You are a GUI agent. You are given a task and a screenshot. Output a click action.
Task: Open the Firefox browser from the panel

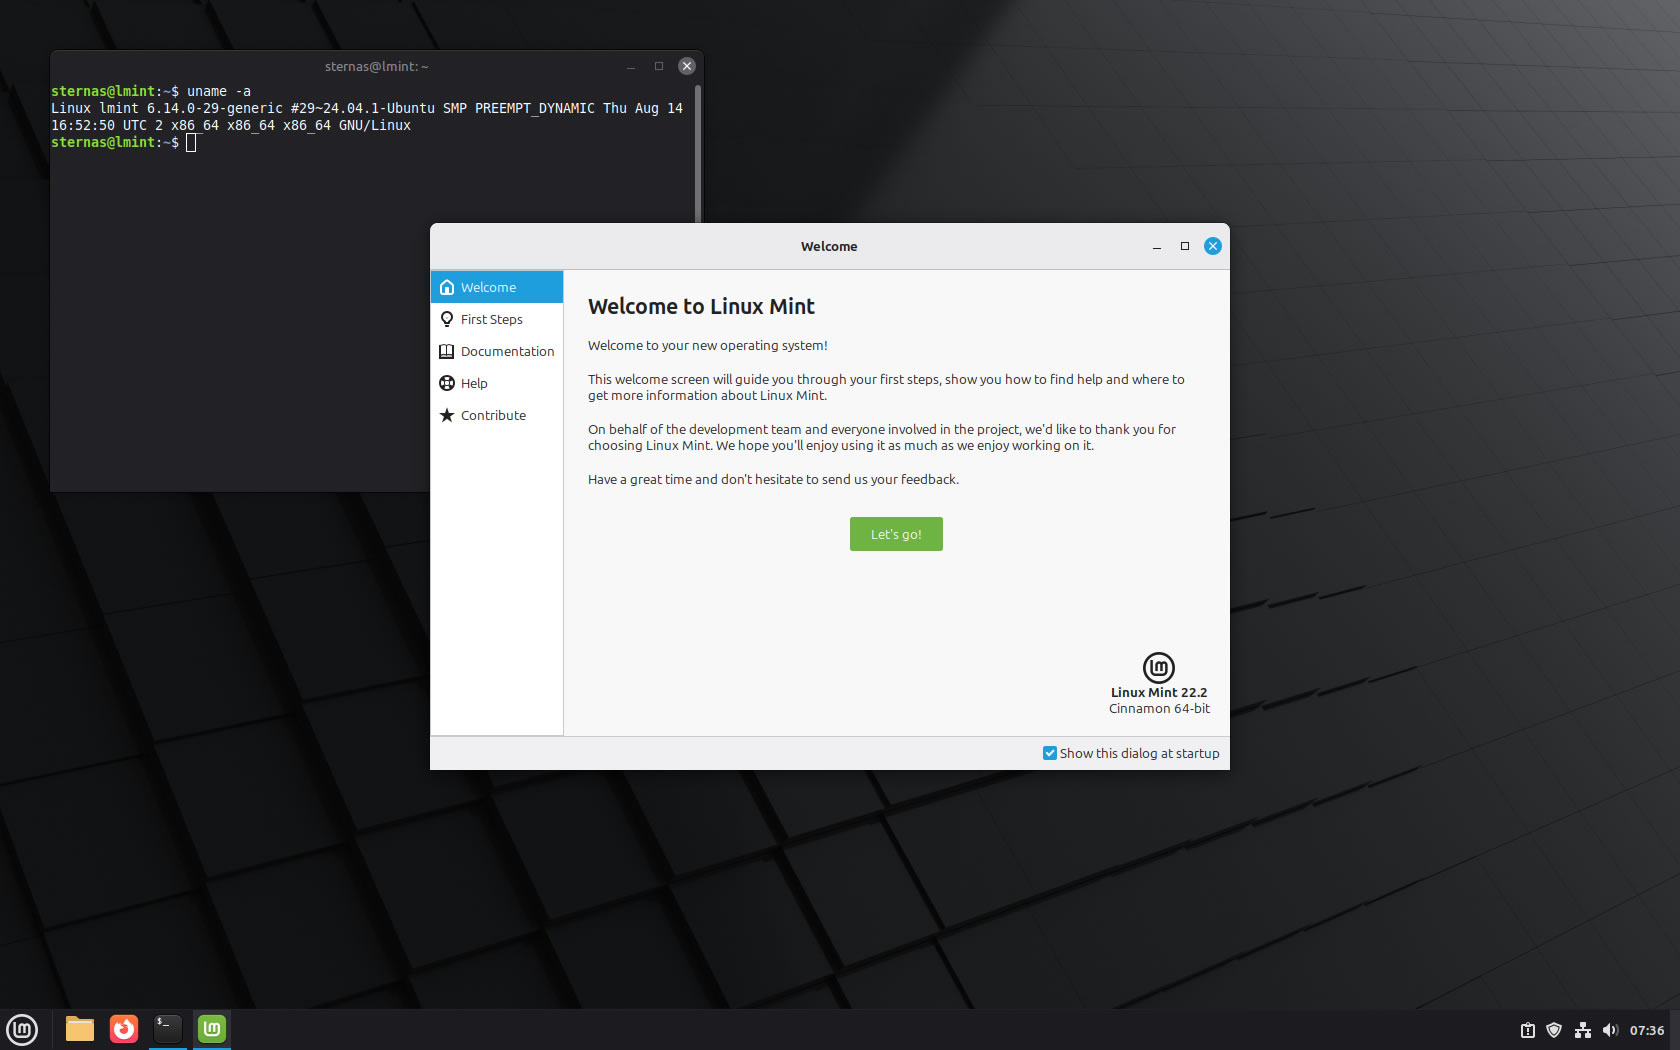coord(124,1029)
